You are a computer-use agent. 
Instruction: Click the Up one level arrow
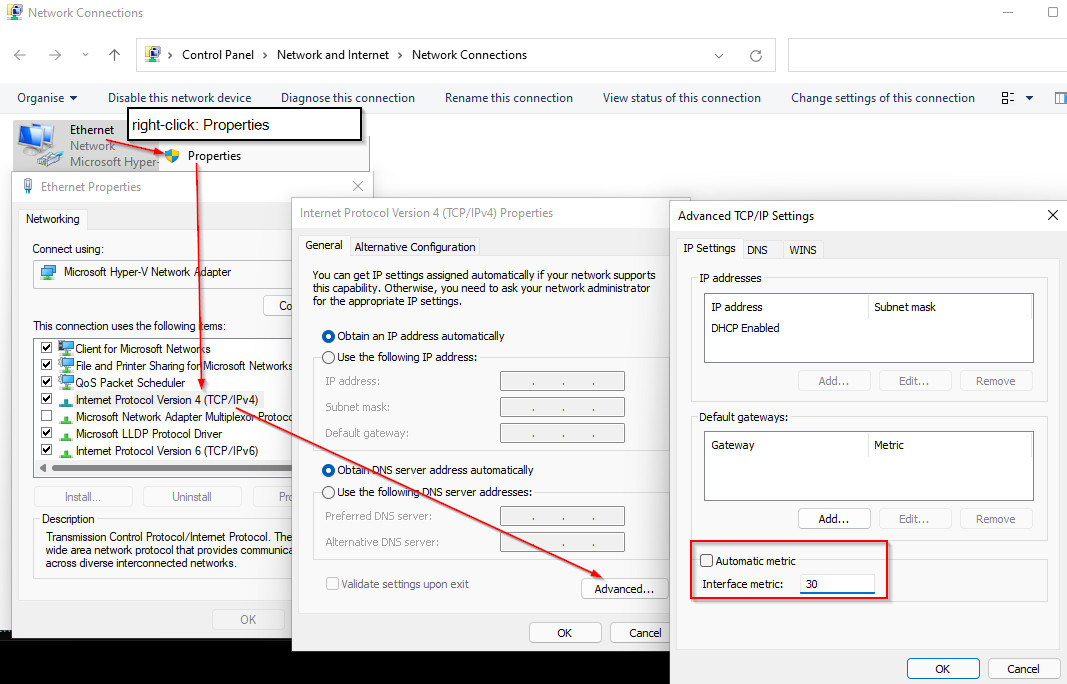(x=114, y=55)
